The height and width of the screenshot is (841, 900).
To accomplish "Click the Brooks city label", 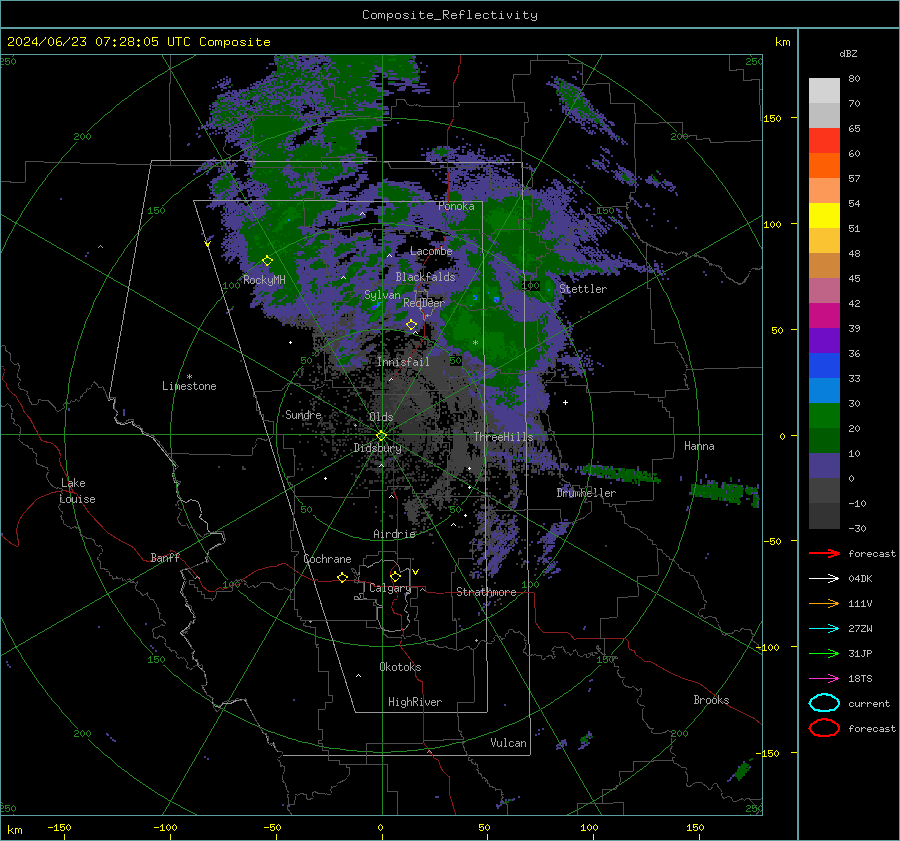I will click(x=711, y=700).
